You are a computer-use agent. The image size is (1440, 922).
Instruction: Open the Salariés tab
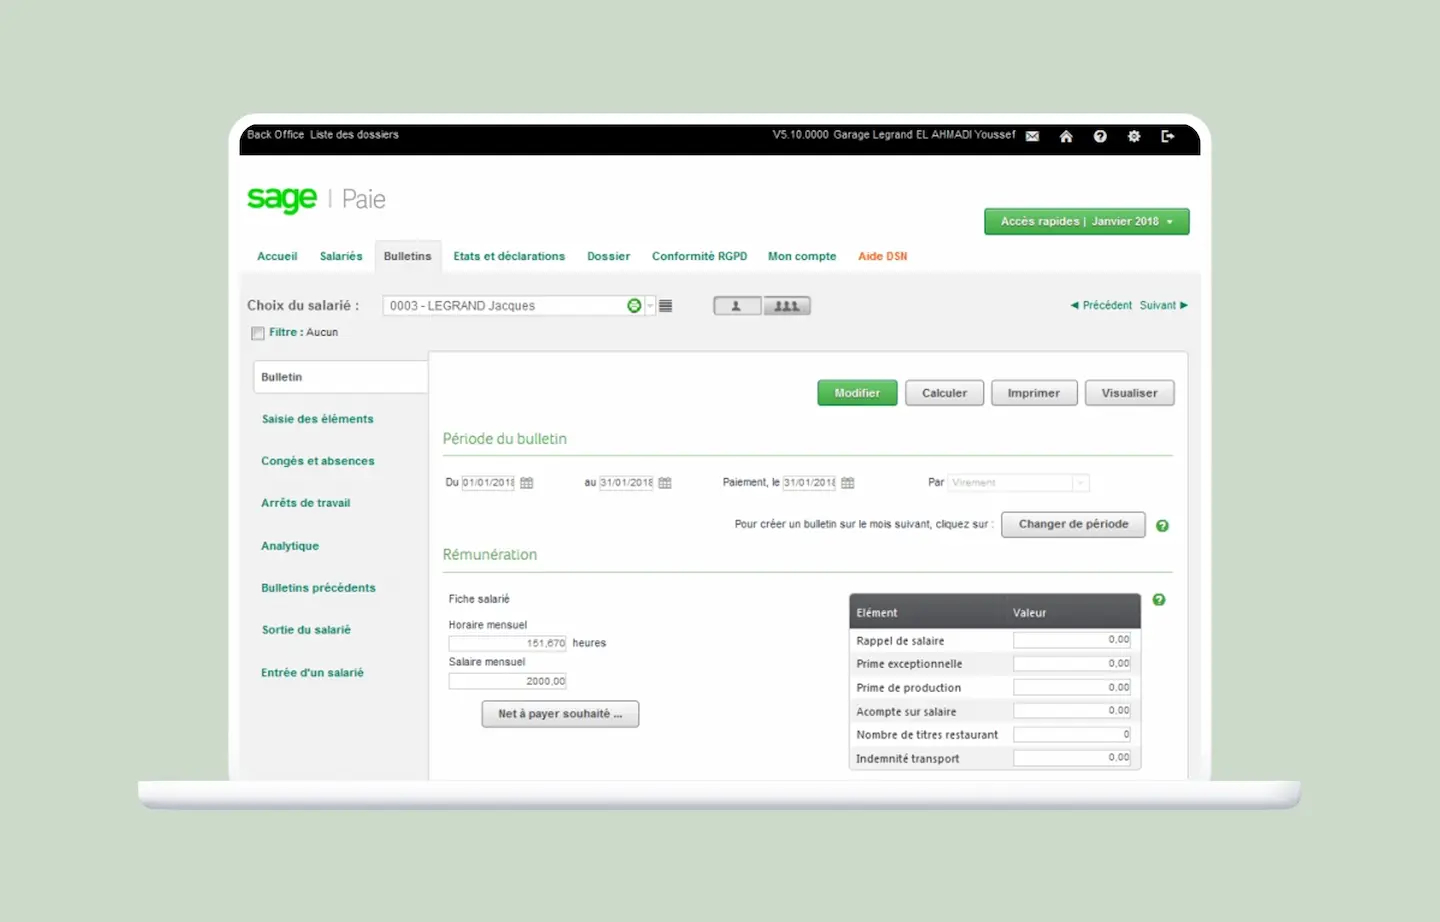(x=341, y=257)
